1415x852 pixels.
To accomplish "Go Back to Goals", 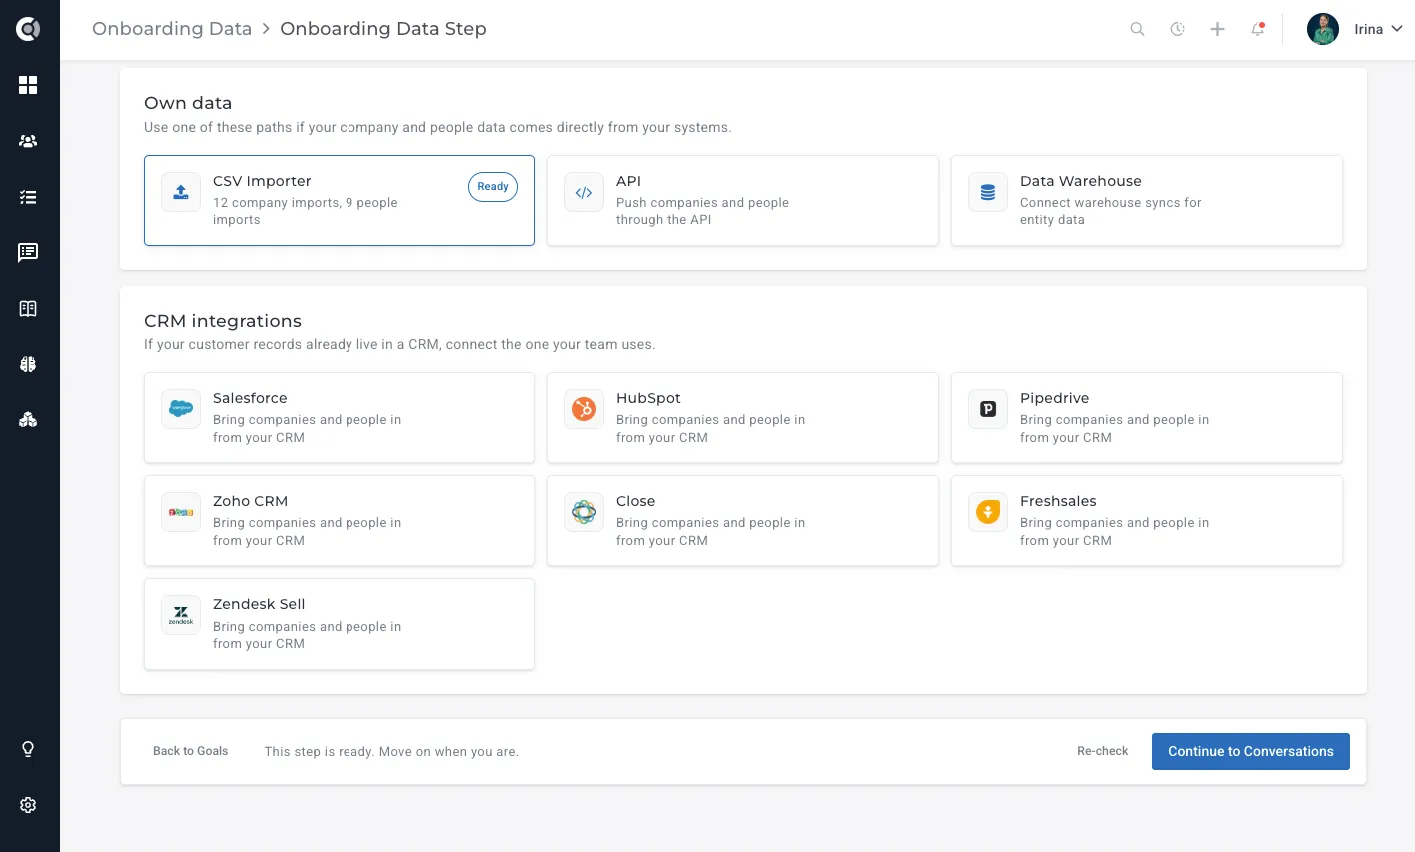I will [x=190, y=751].
